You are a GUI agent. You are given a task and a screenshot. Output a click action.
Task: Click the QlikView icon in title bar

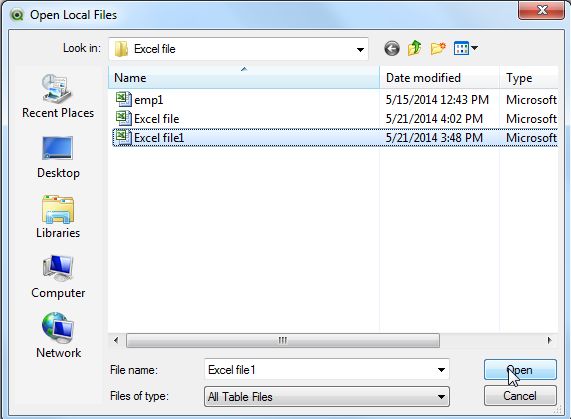(17, 15)
